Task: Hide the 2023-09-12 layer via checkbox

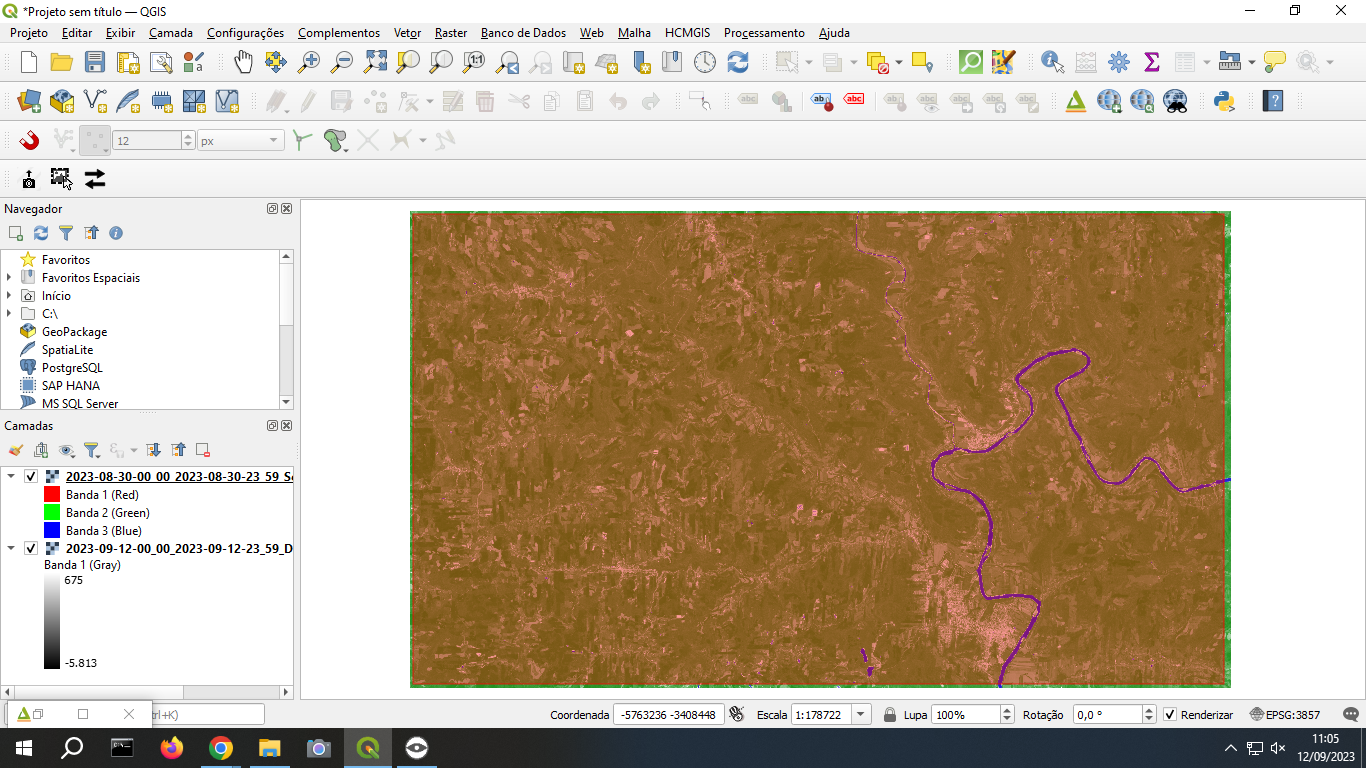Action: point(31,549)
